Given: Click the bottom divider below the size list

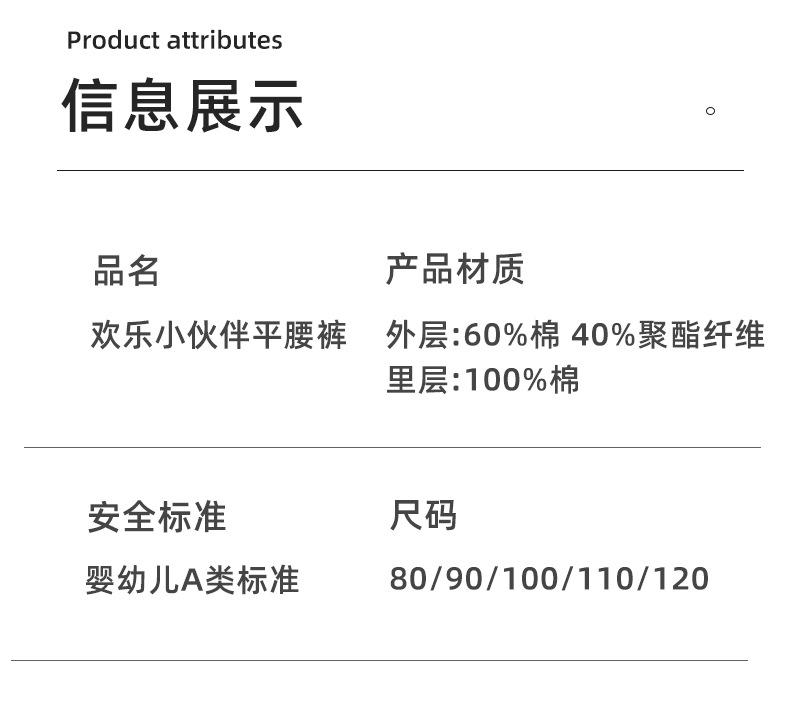Looking at the screenshot, I should coord(380,660).
